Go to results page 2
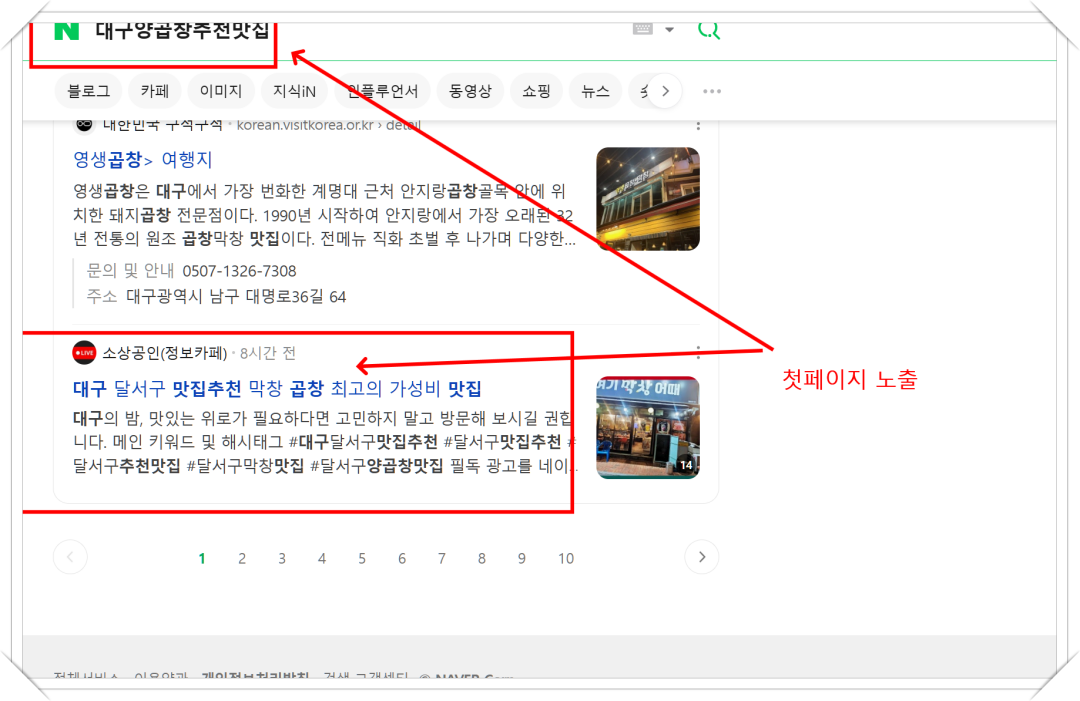Image resolution: width=1080 pixels, height=701 pixels. point(242,558)
